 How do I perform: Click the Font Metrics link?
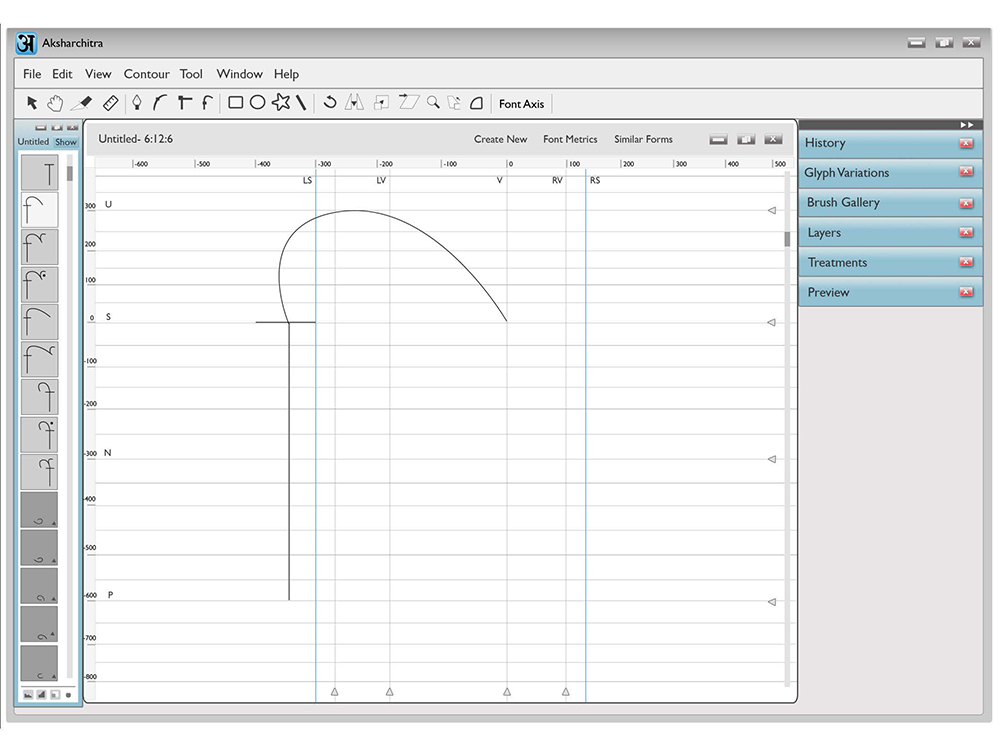(570, 139)
